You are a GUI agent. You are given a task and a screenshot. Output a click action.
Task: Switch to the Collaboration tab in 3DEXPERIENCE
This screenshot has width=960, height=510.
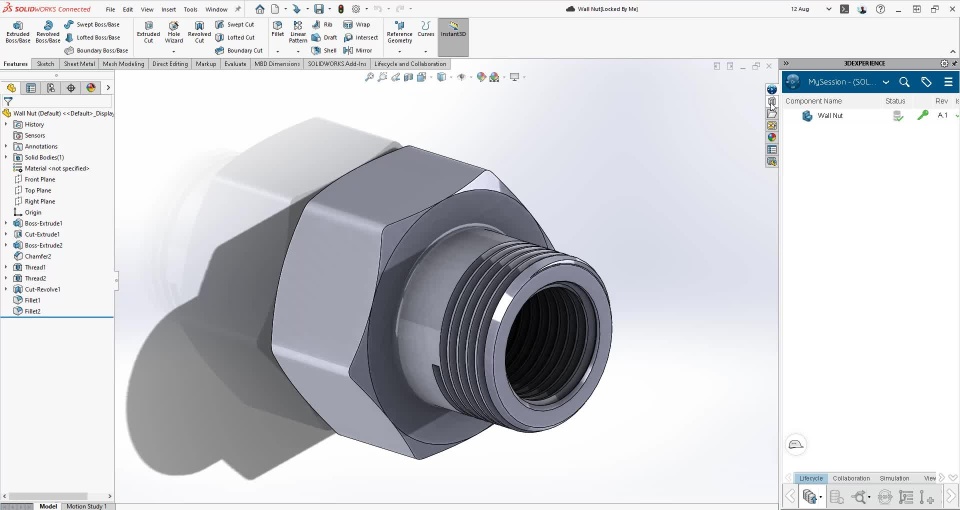click(x=851, y=478)
